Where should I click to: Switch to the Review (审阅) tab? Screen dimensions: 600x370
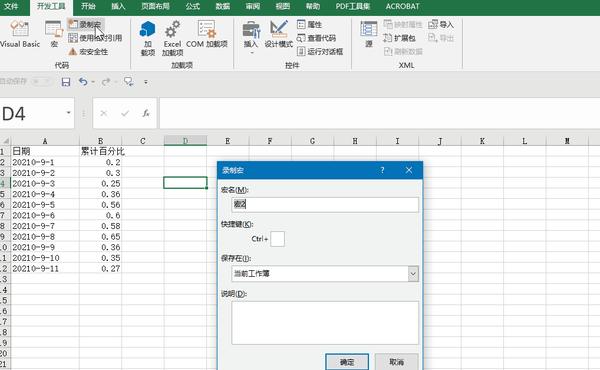click(x=253, y=7)
